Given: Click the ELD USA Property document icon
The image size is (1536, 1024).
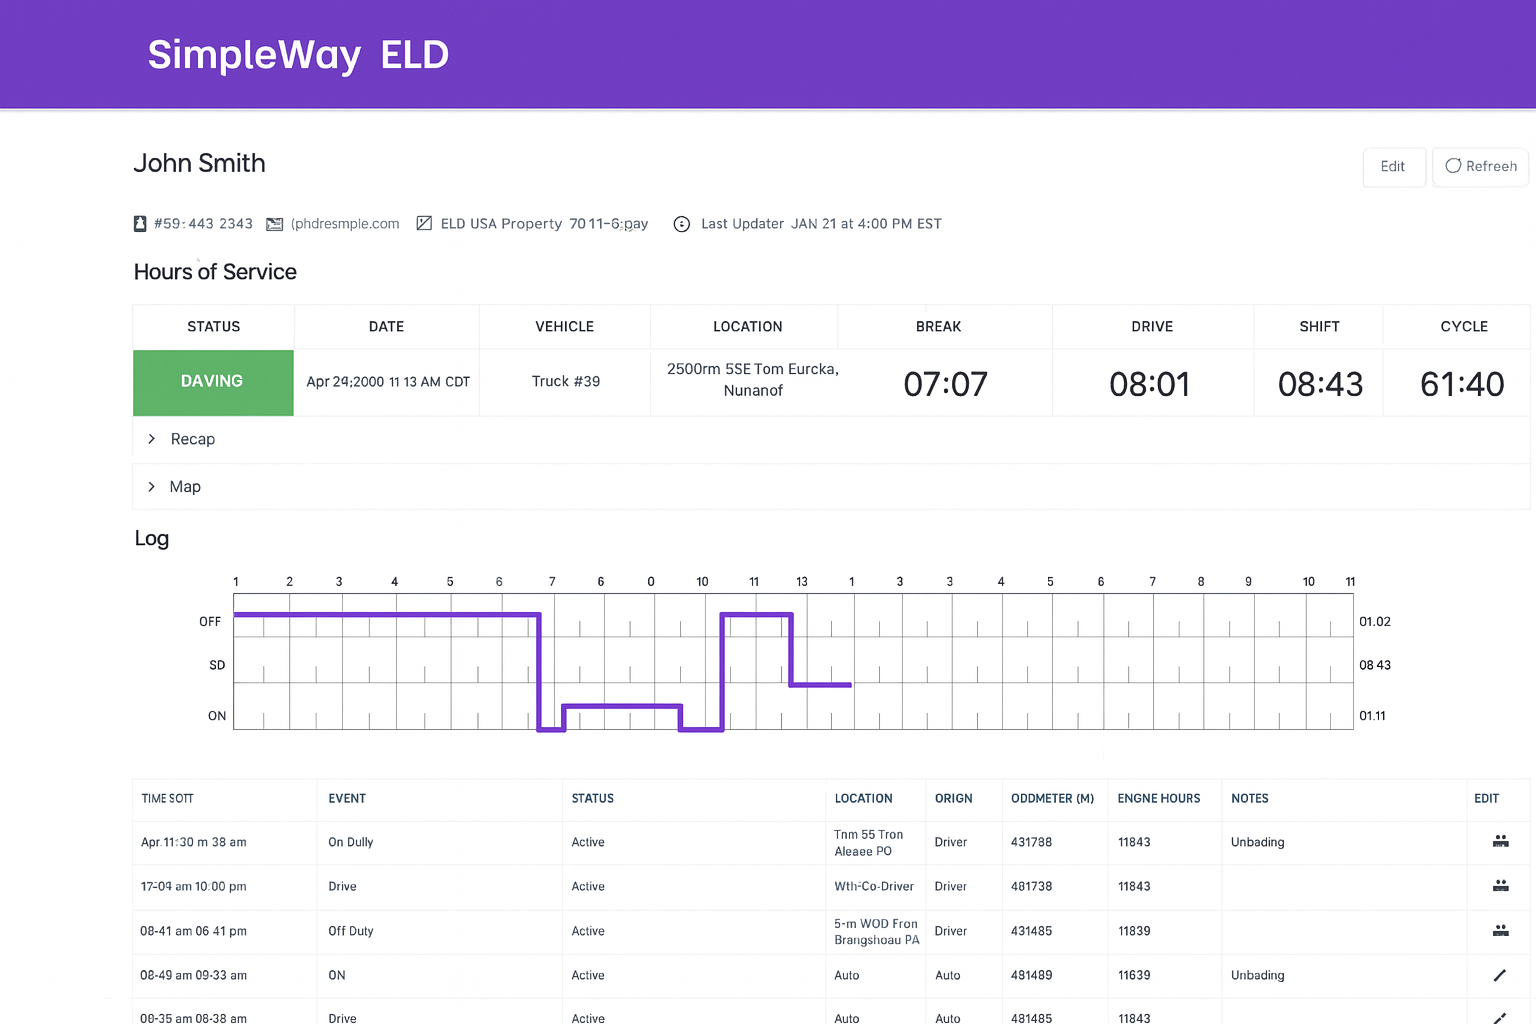Looking at the screenshot, I should pyautogui.click(x=424, y=223).
